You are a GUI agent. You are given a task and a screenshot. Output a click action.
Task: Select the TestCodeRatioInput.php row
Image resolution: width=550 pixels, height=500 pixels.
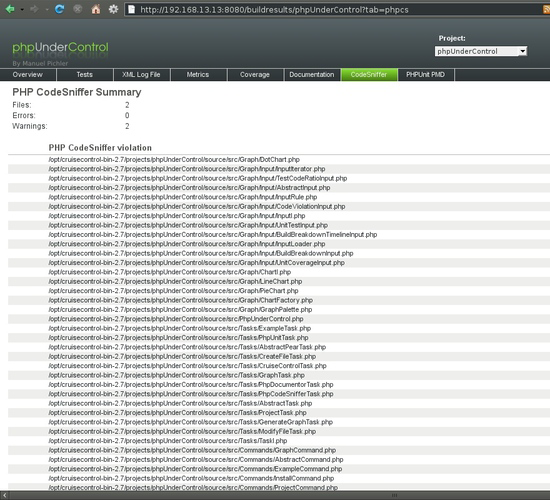[279, 178]
